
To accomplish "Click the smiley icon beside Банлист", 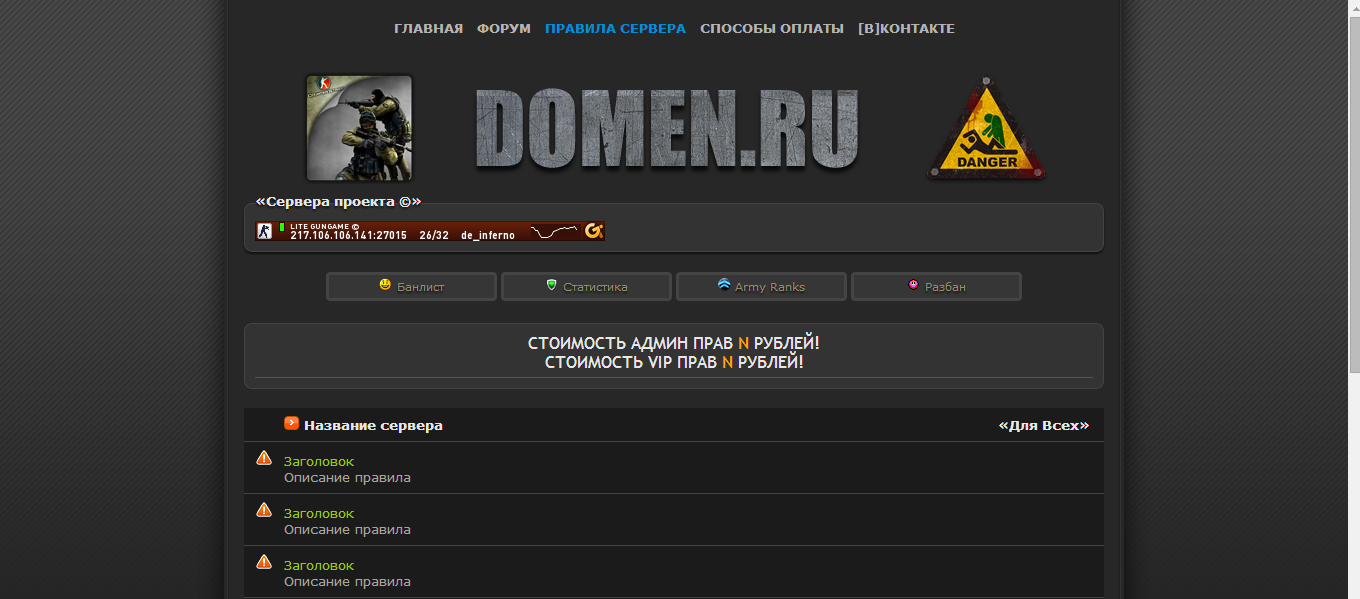I will tap(385, 285).
